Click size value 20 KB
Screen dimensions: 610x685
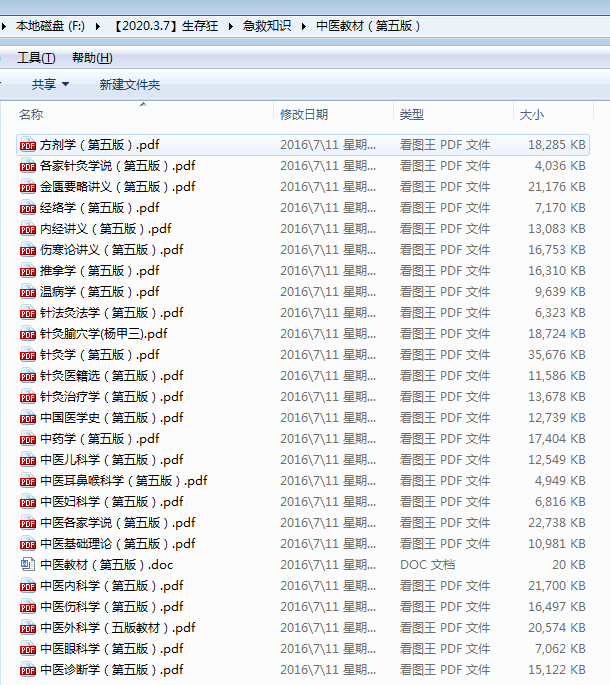tap(568, 564)
